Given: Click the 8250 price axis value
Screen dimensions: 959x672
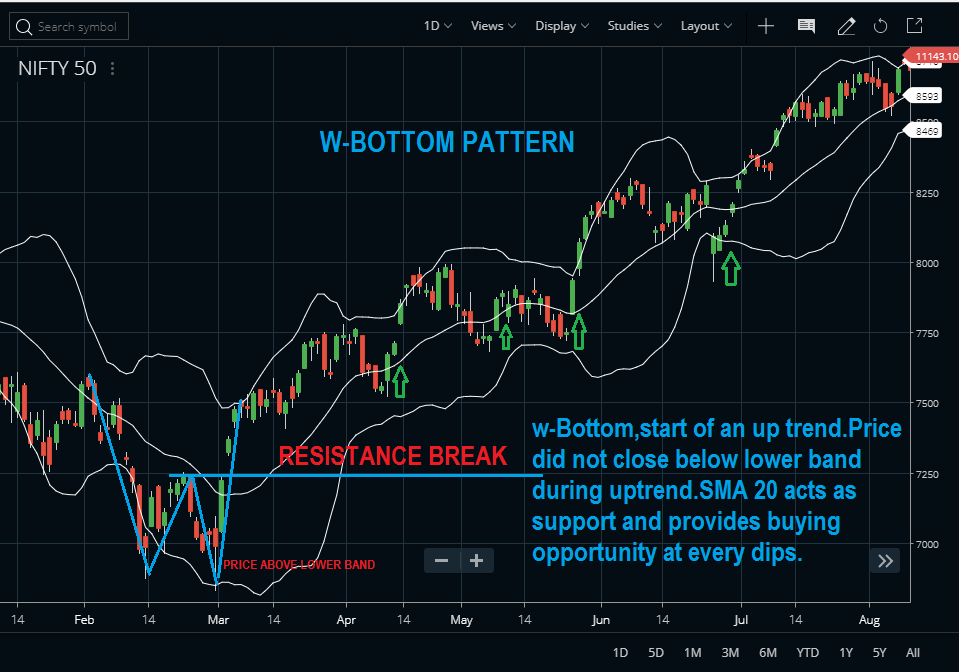Looking at the screenshot, I should (927, 193).
